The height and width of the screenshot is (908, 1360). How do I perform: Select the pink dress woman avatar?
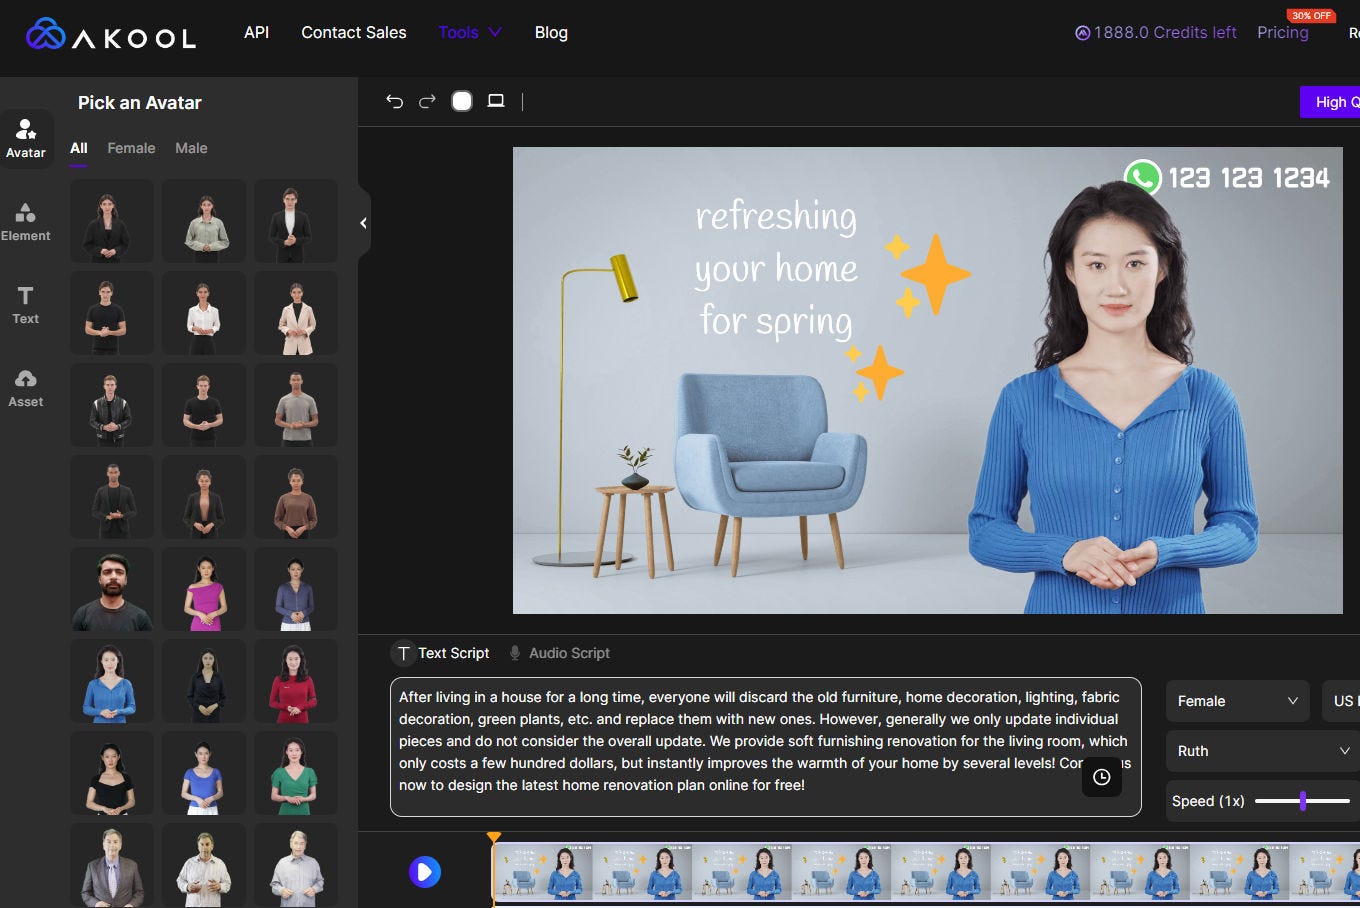(204, 589)
